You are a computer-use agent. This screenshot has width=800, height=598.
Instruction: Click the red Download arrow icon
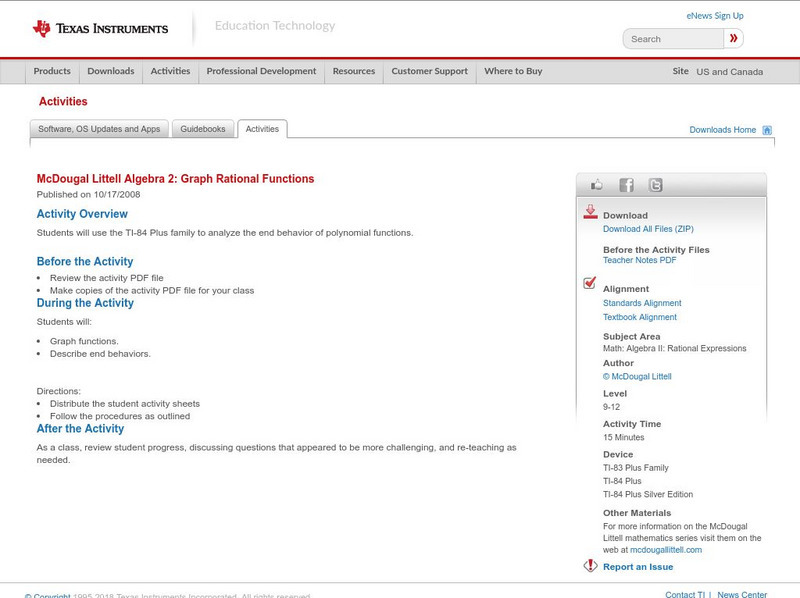tap(590, 213)
